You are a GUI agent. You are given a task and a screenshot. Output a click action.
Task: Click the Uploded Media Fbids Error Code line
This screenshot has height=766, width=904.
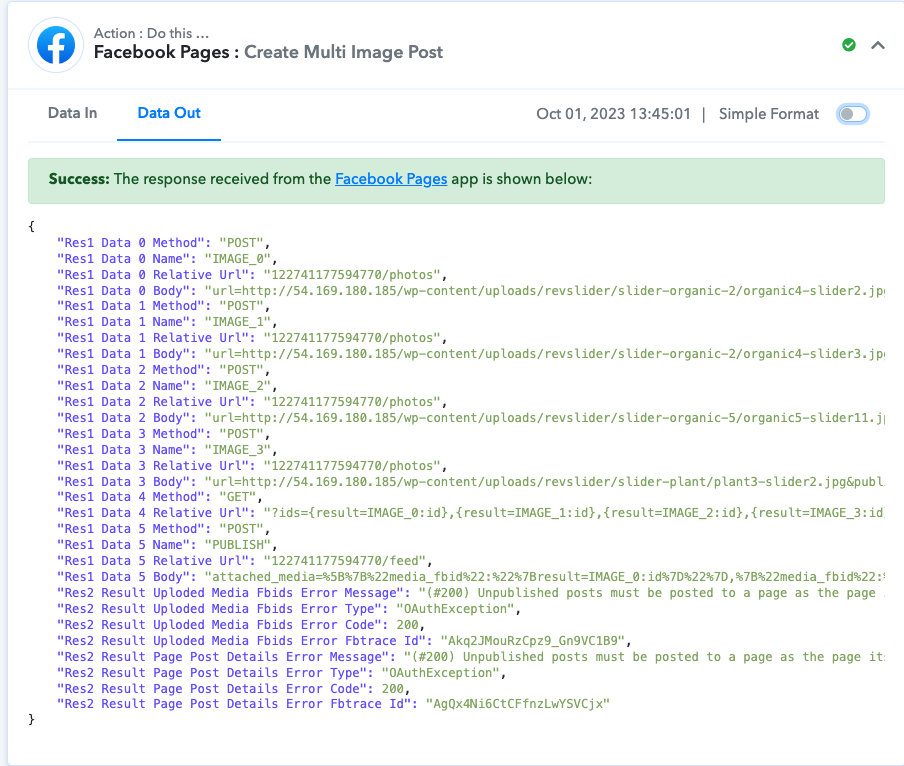tap(240, 625)
